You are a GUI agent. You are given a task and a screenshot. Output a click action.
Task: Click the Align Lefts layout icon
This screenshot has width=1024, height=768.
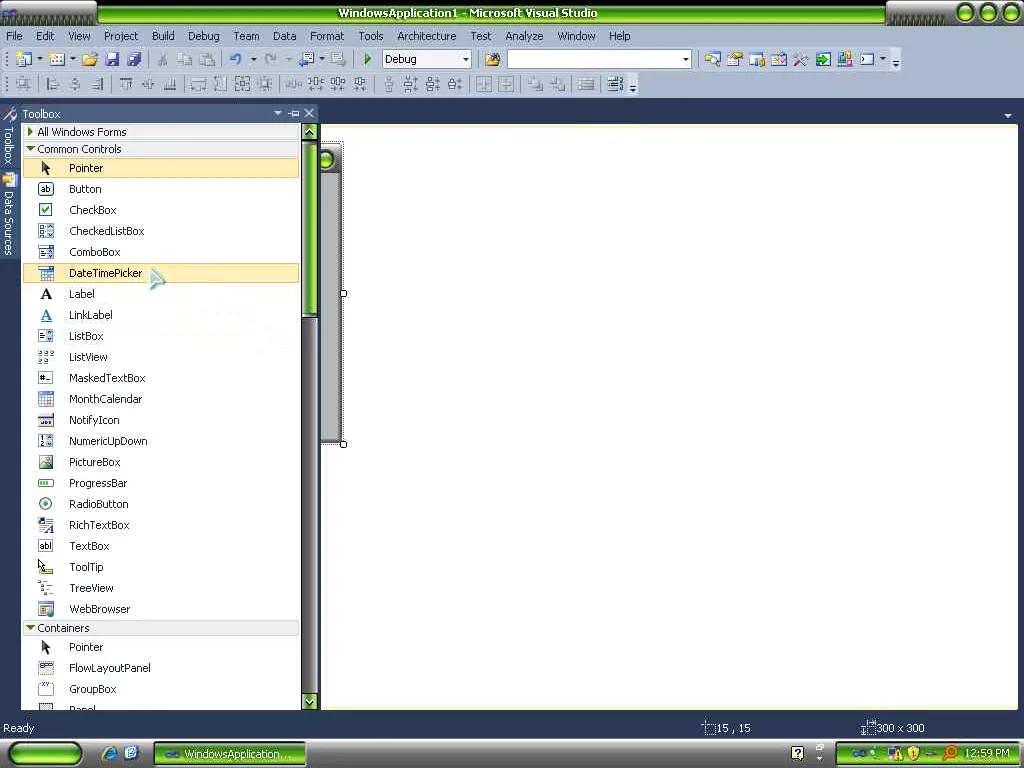tap(53, 84)
